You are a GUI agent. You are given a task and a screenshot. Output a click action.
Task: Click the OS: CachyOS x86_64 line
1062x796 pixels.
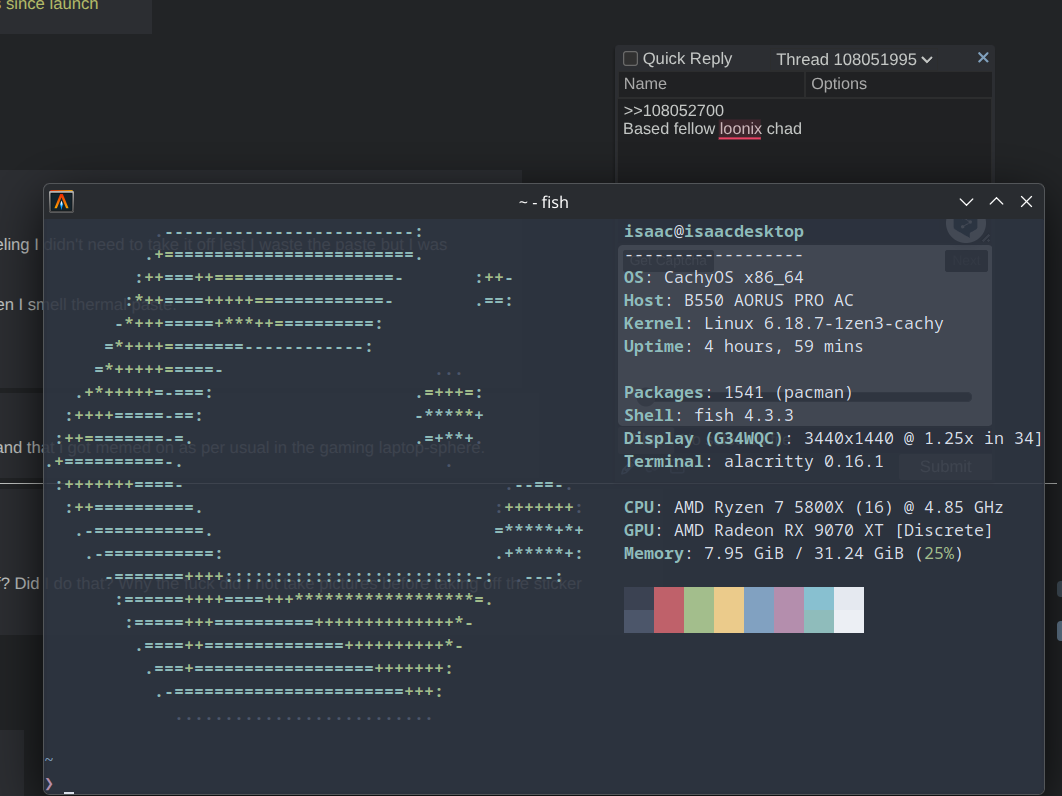coord(714,278)
